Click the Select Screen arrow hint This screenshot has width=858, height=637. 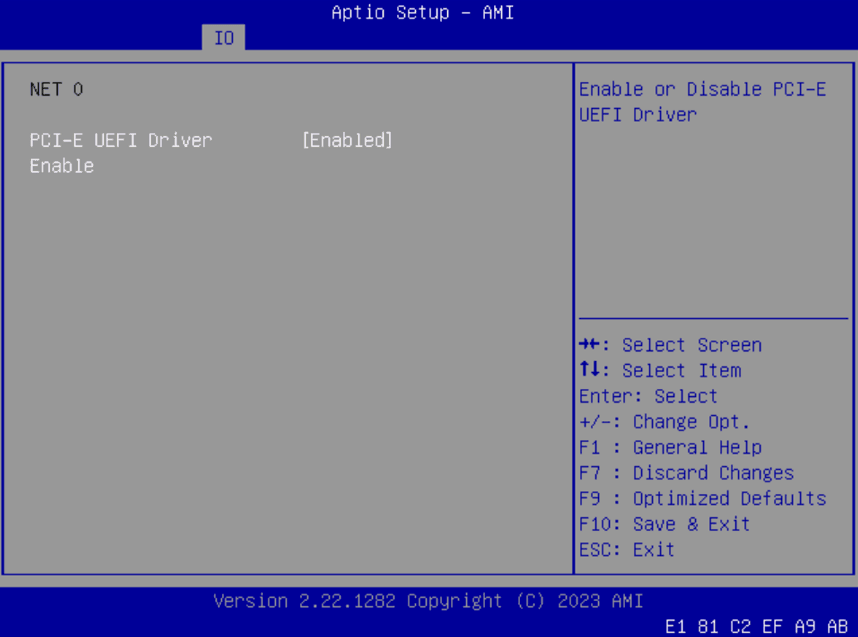(668, 344)
